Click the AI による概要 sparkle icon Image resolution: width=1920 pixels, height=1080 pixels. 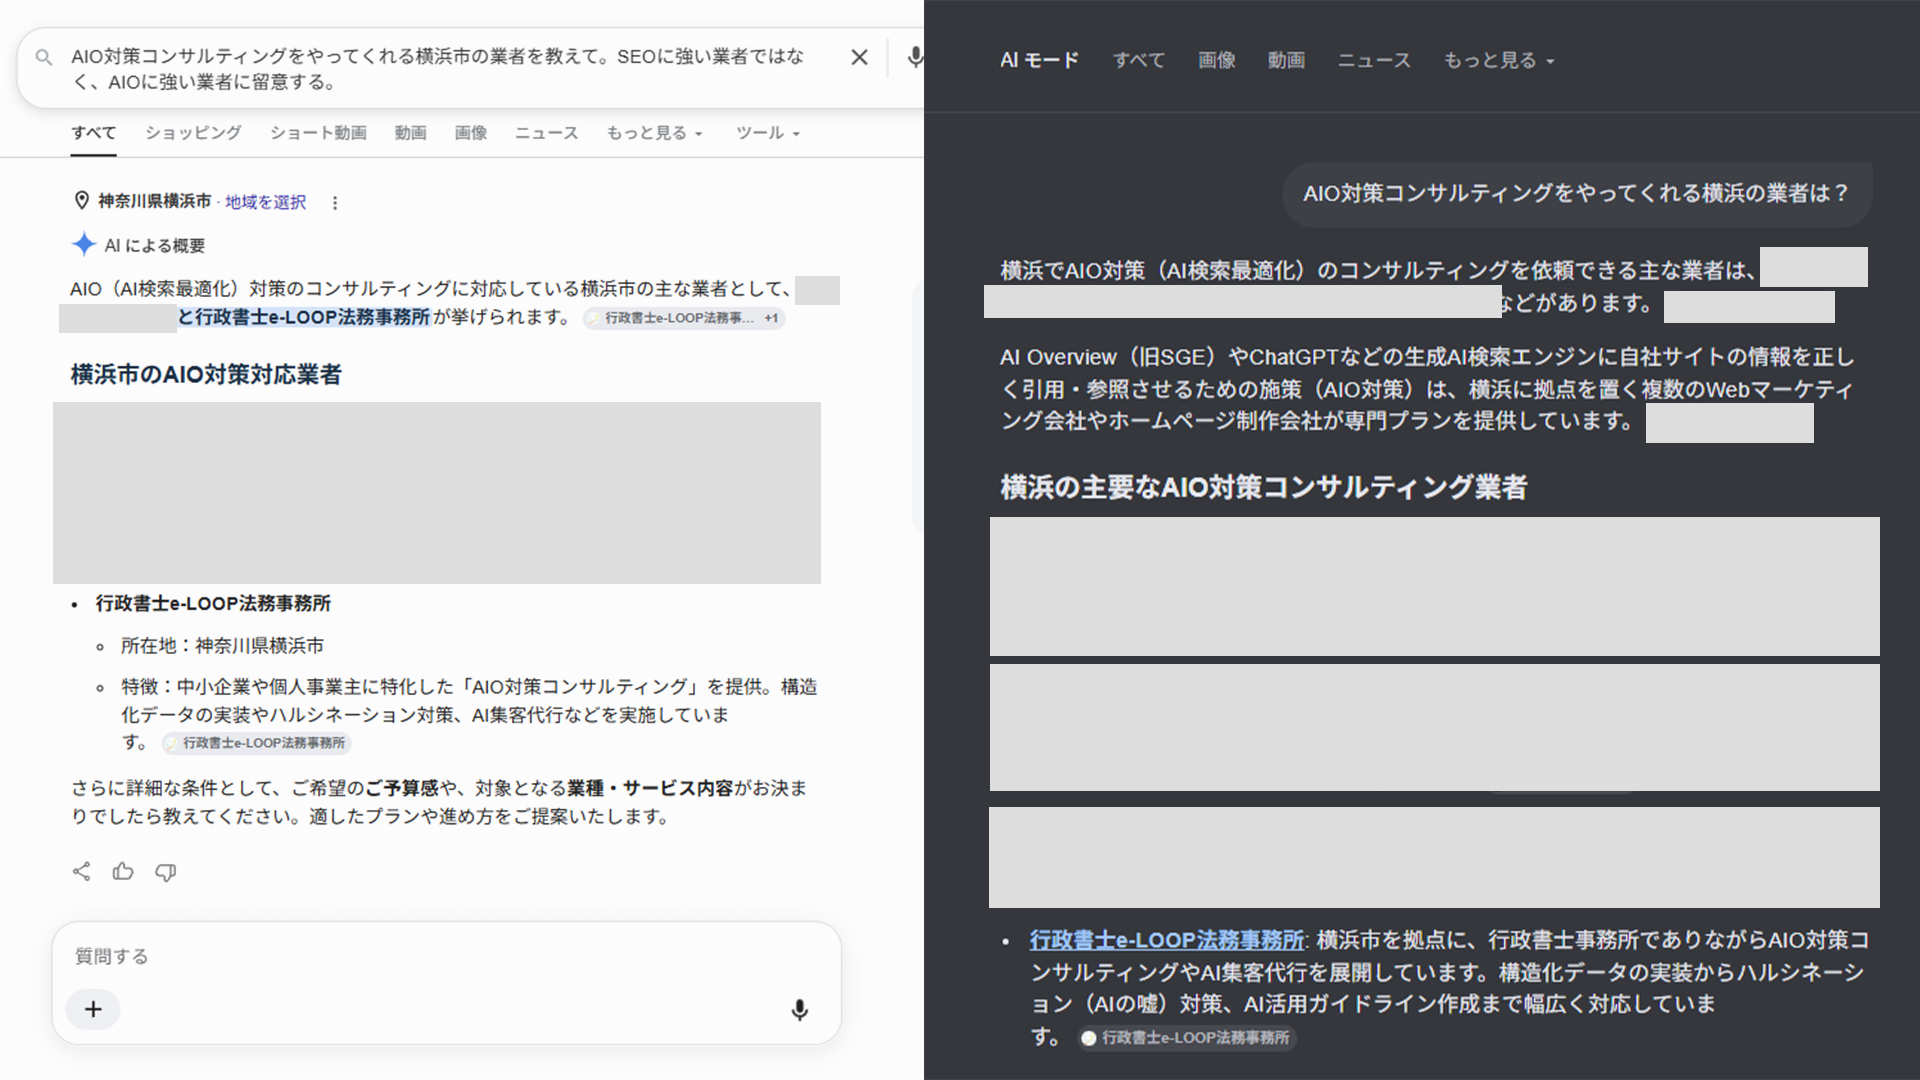pos(84,245)
